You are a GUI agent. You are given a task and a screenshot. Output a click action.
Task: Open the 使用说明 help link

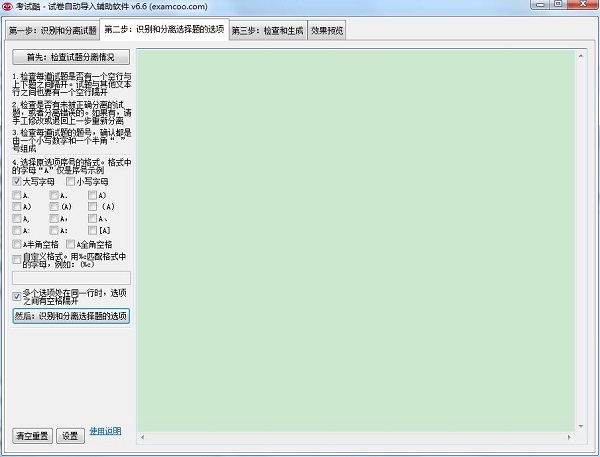coord(105,432)
